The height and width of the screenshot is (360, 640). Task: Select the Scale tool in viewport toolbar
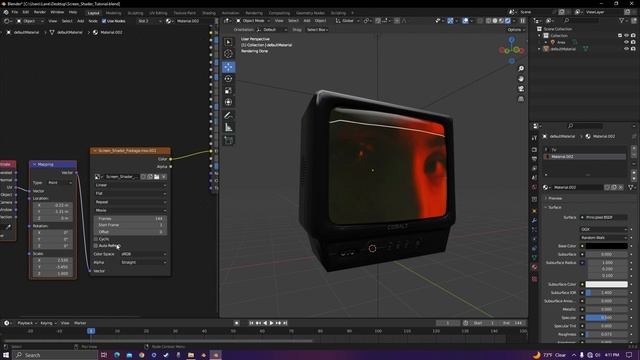click(229, 90)
